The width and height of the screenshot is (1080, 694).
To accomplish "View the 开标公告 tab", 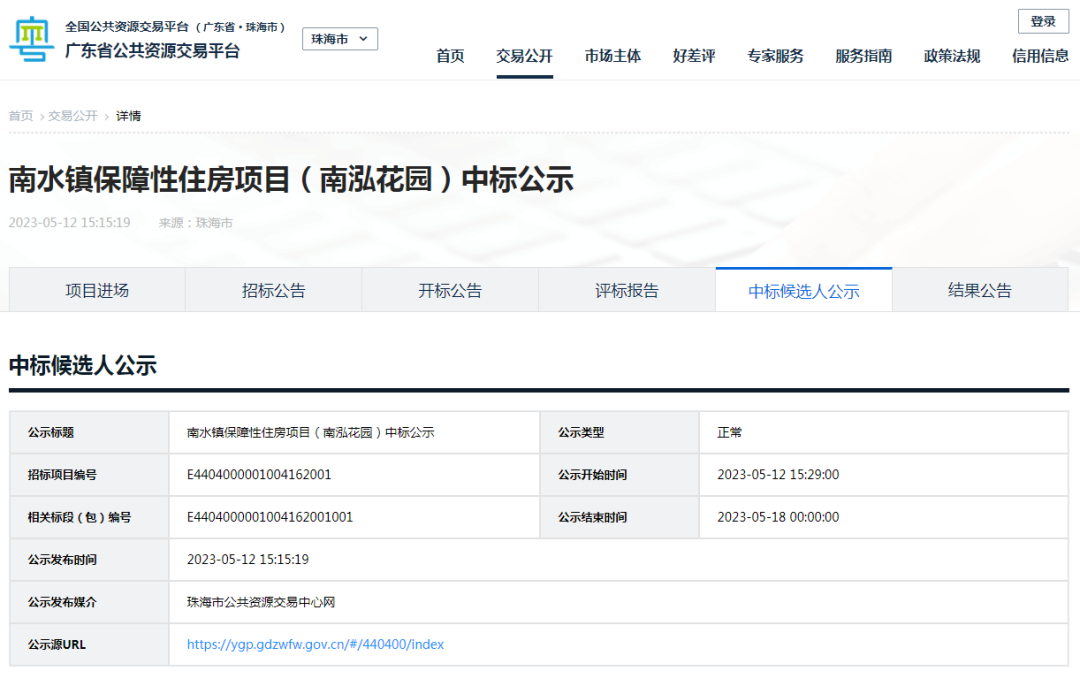I will [450, 290].
